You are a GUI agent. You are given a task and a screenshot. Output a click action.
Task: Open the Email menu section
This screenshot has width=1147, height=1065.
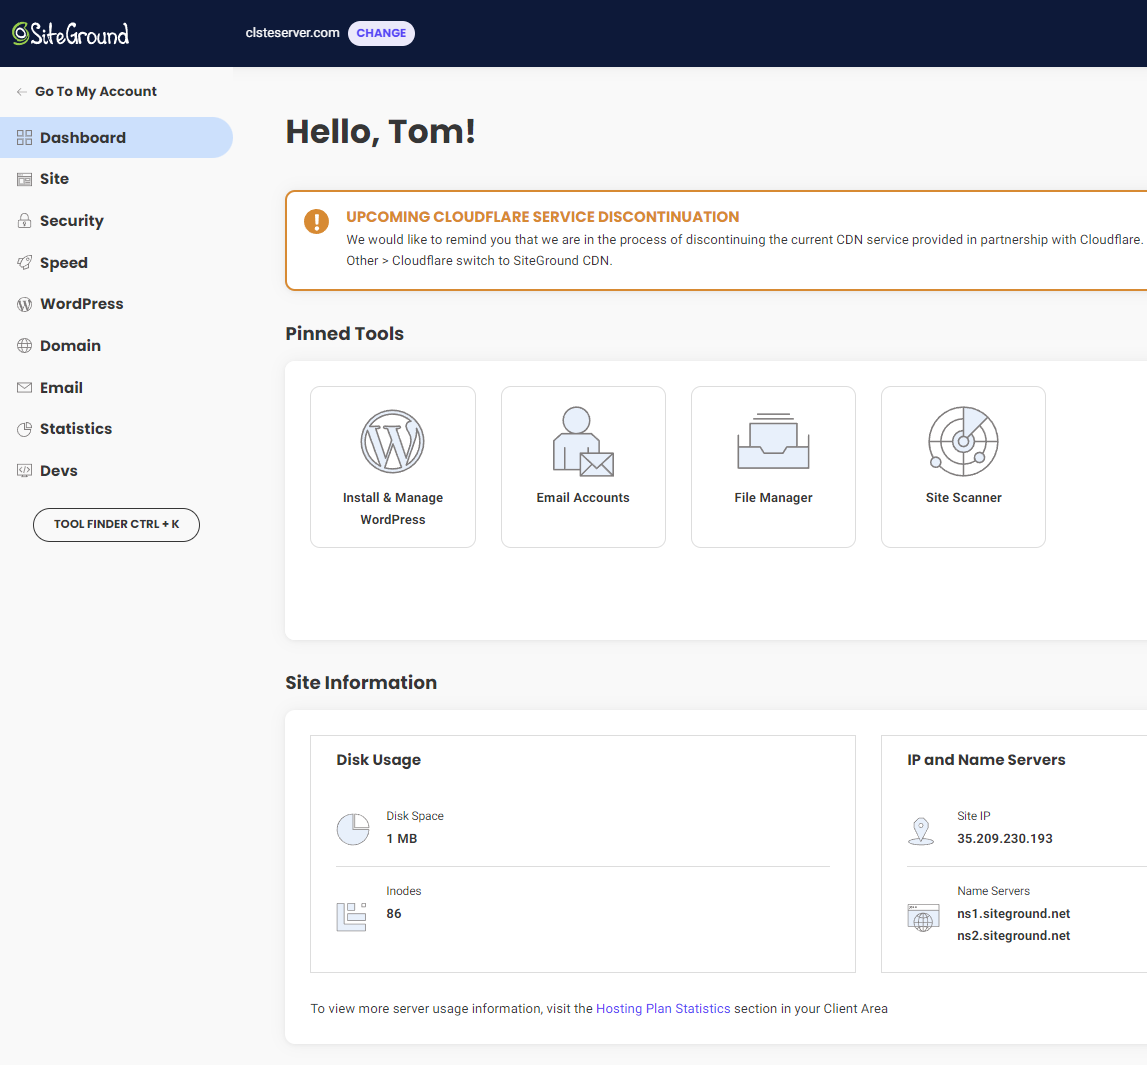(61, 388)
